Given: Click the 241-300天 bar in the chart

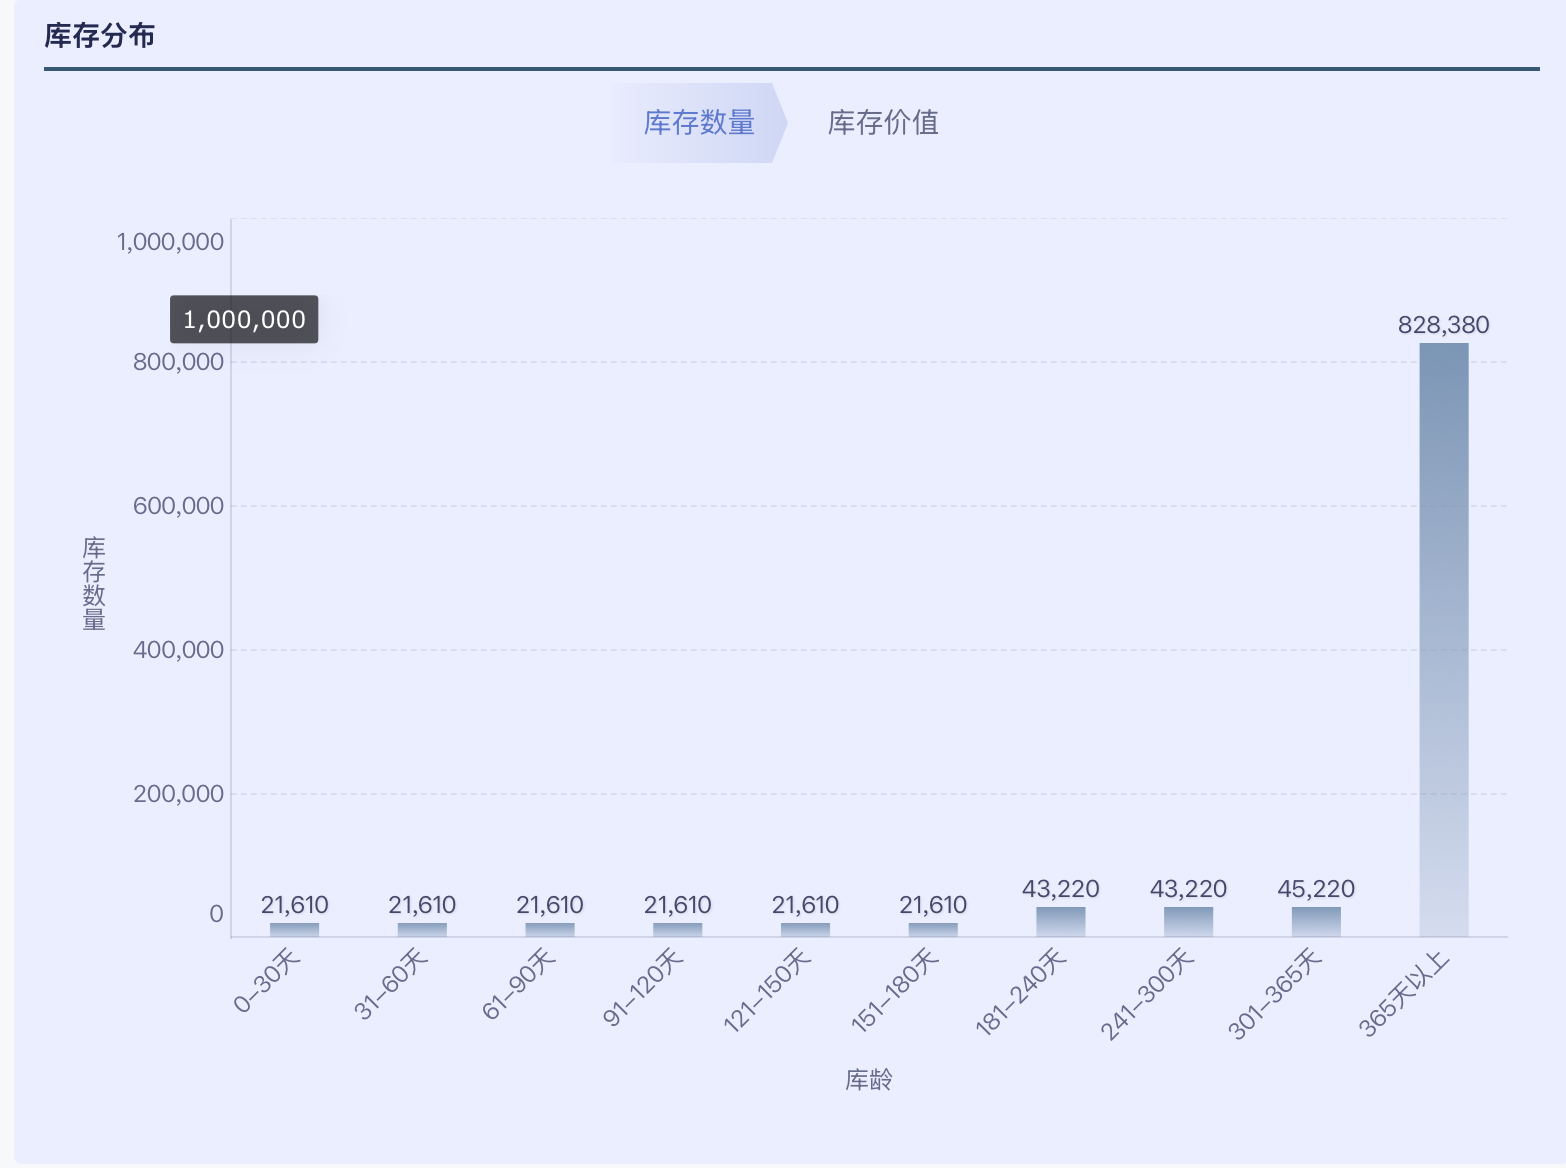Looking at the screenshot, I should tap(1188, 921).
